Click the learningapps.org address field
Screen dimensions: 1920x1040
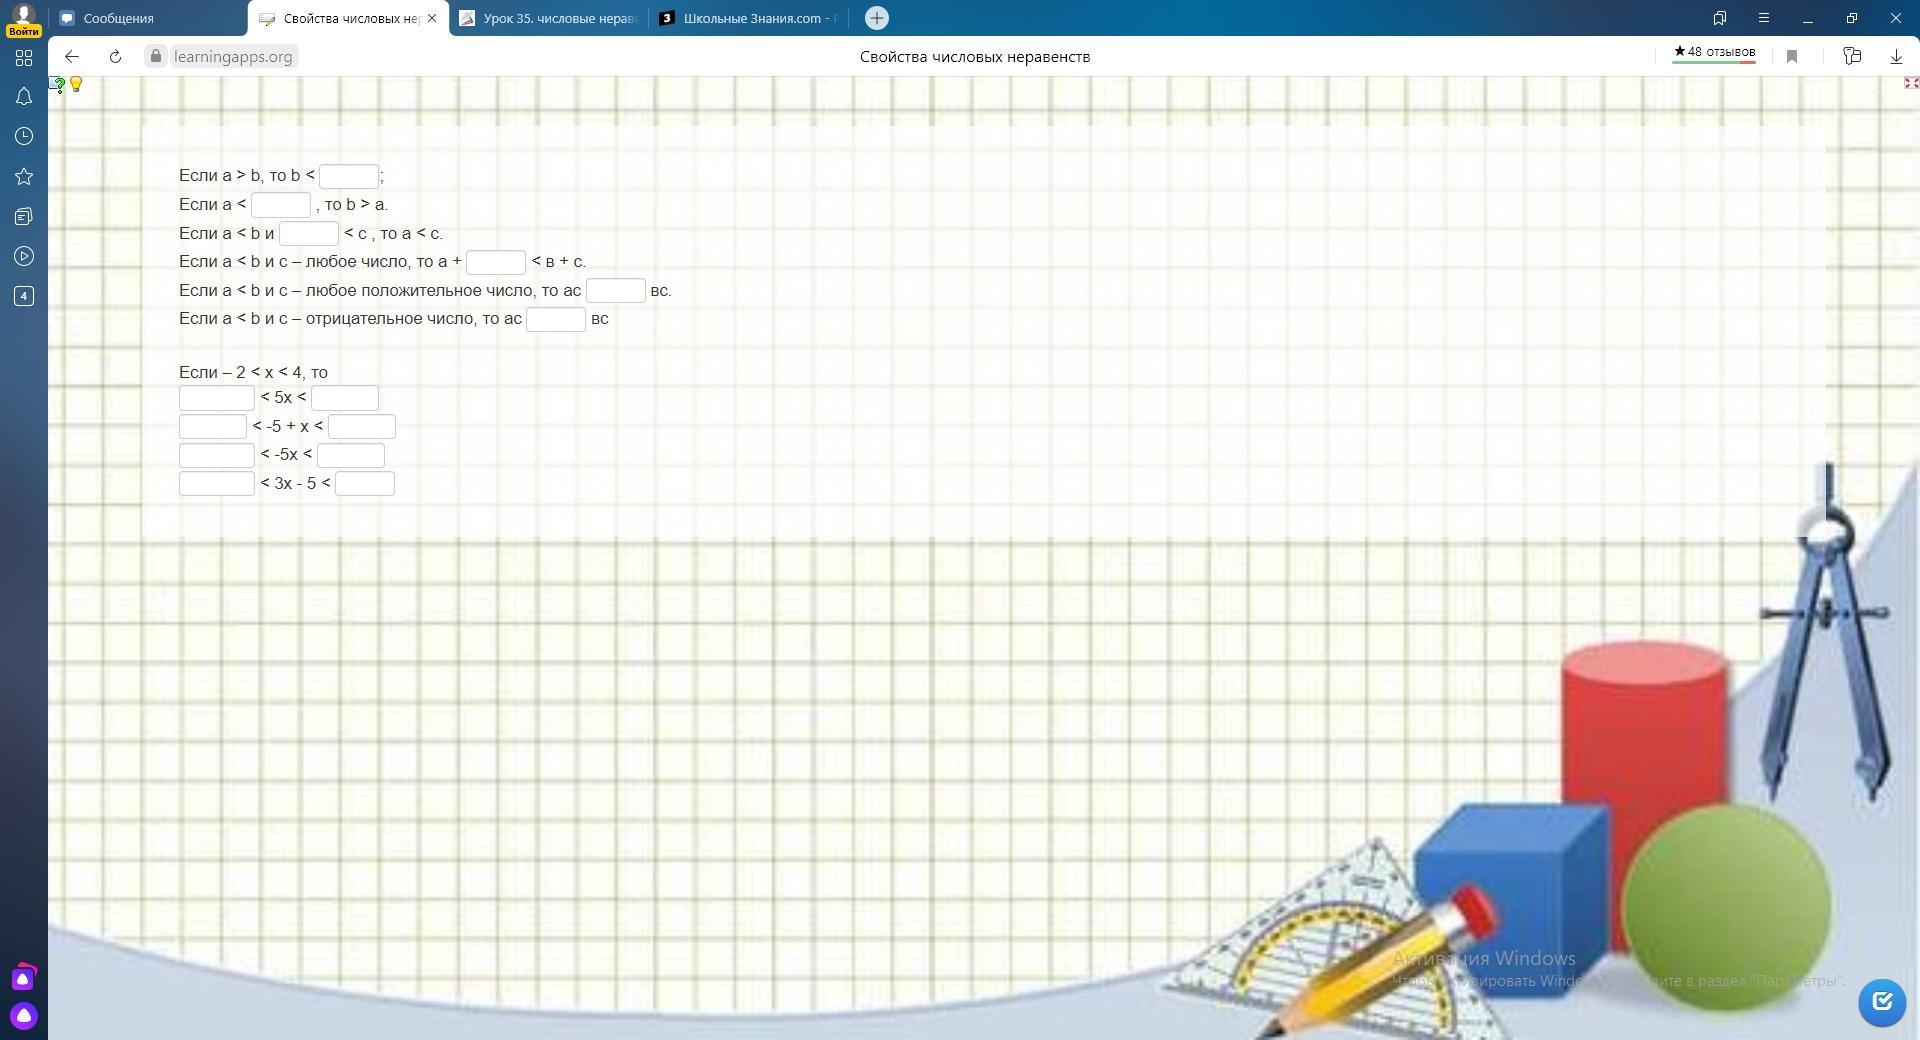pyautogui.click(x=233, y=57)
